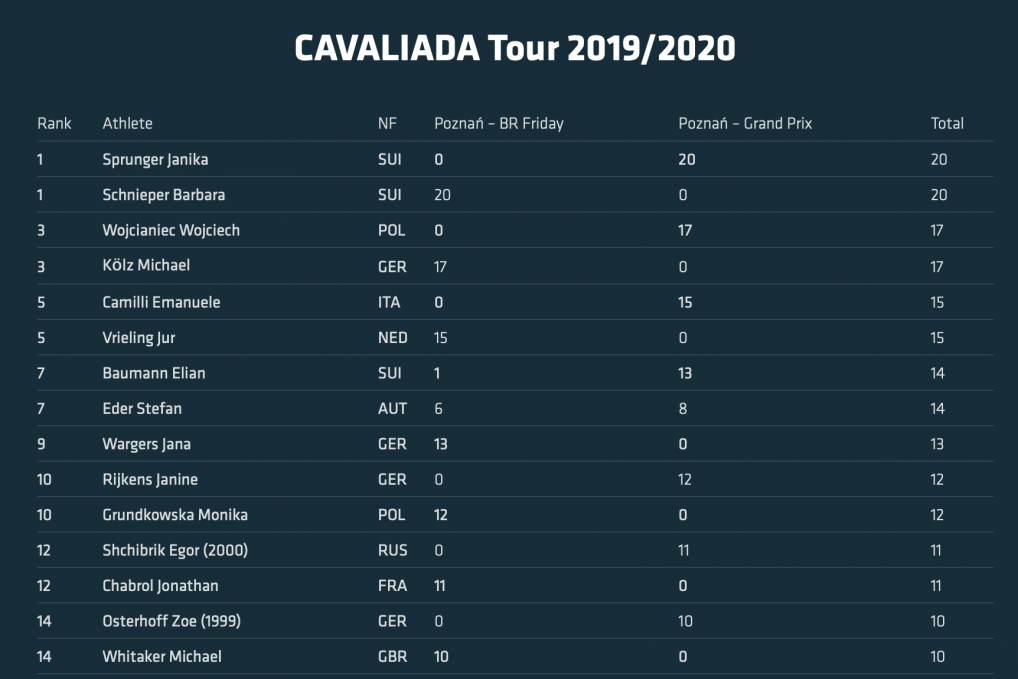Click the Poznań – Grand Prix header

745,123
